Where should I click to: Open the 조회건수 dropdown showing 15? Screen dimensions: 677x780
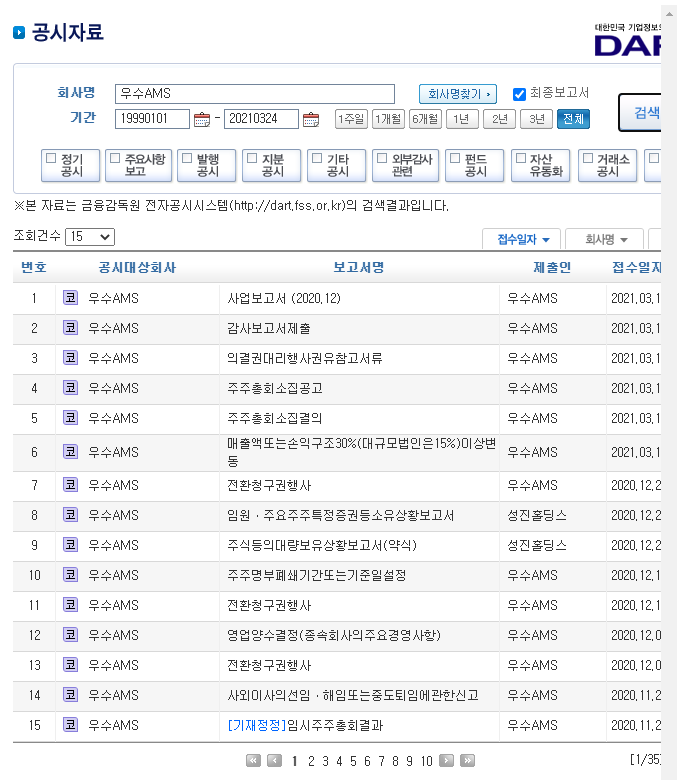(90, 237)
